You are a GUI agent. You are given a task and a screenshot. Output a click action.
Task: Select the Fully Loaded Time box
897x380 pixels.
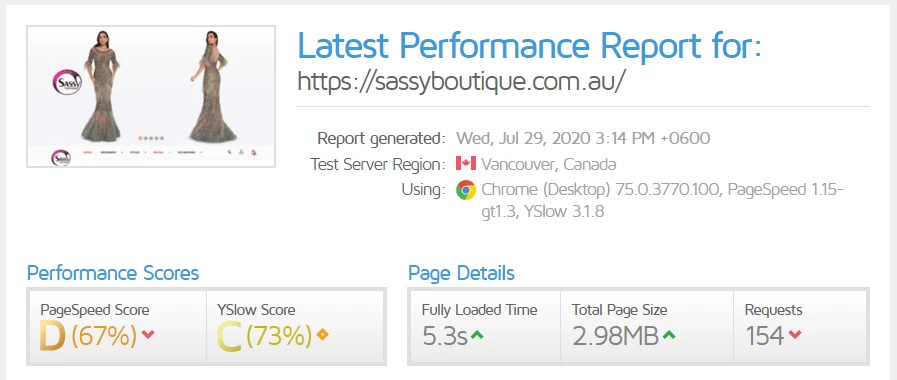(485, 327)
